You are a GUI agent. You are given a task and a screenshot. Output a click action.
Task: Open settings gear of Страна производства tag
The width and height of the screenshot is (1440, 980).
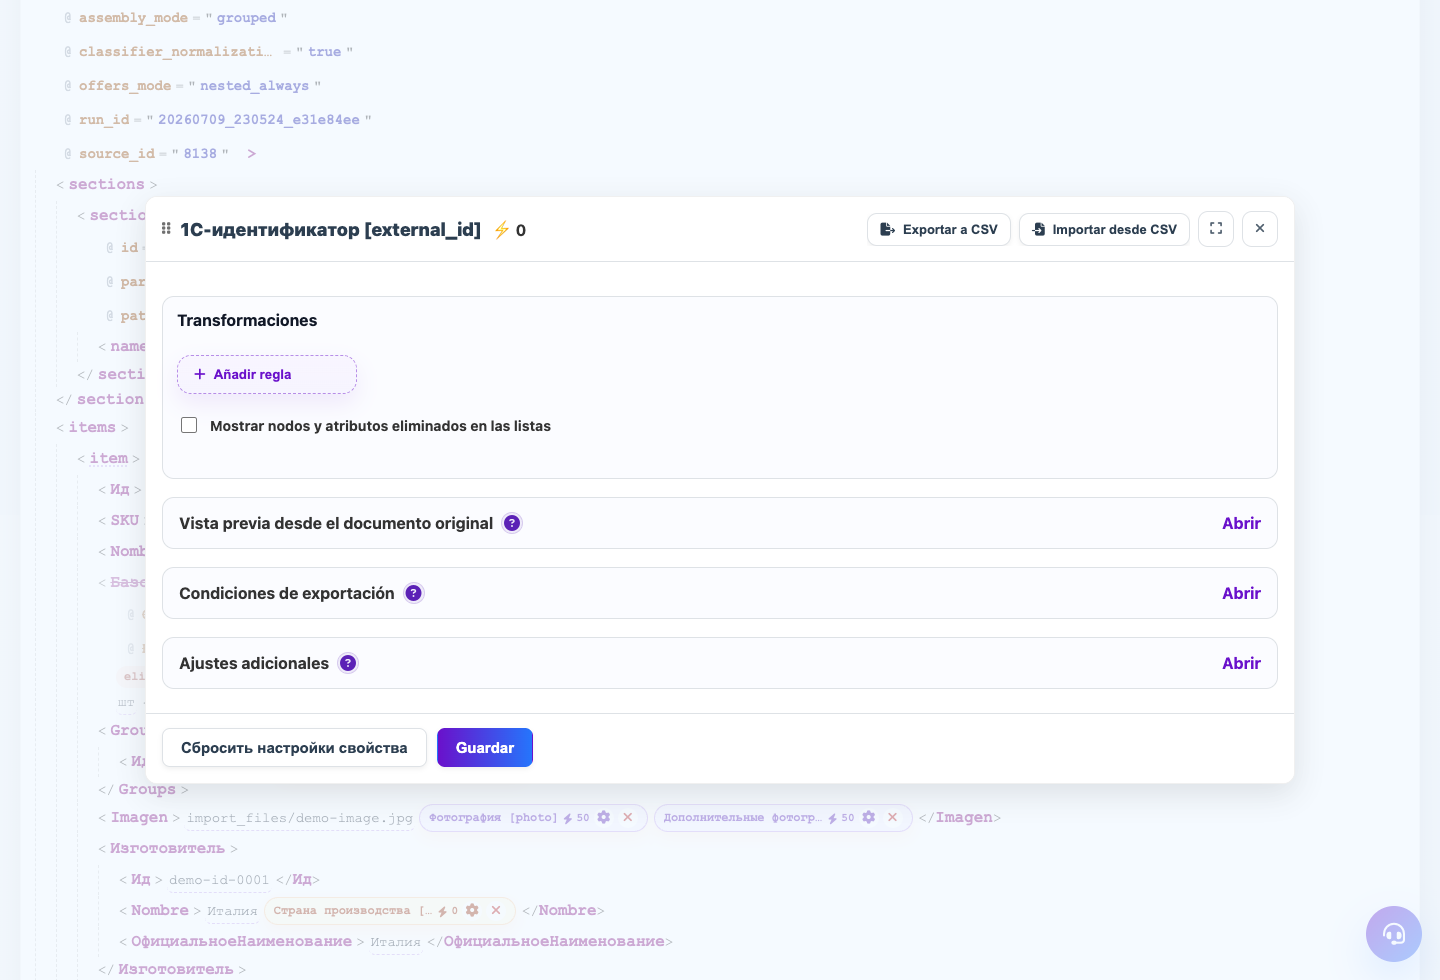[472, 910]
